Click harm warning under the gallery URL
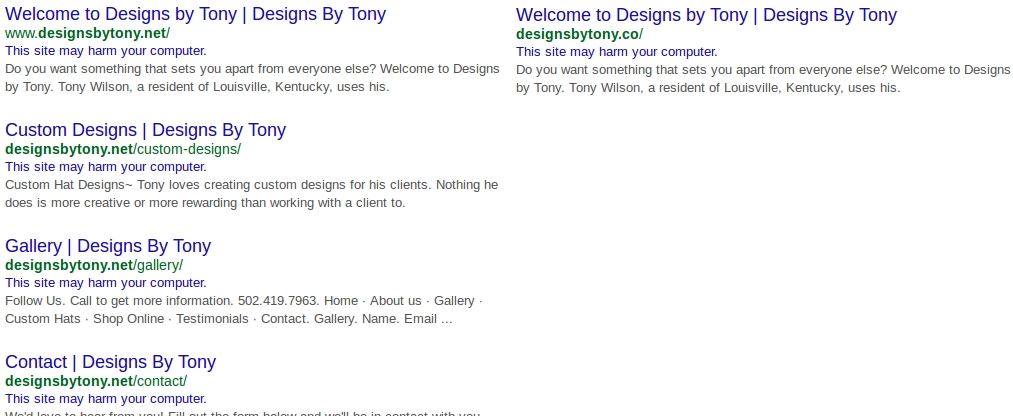1013x416 pixels. [106, 283]
